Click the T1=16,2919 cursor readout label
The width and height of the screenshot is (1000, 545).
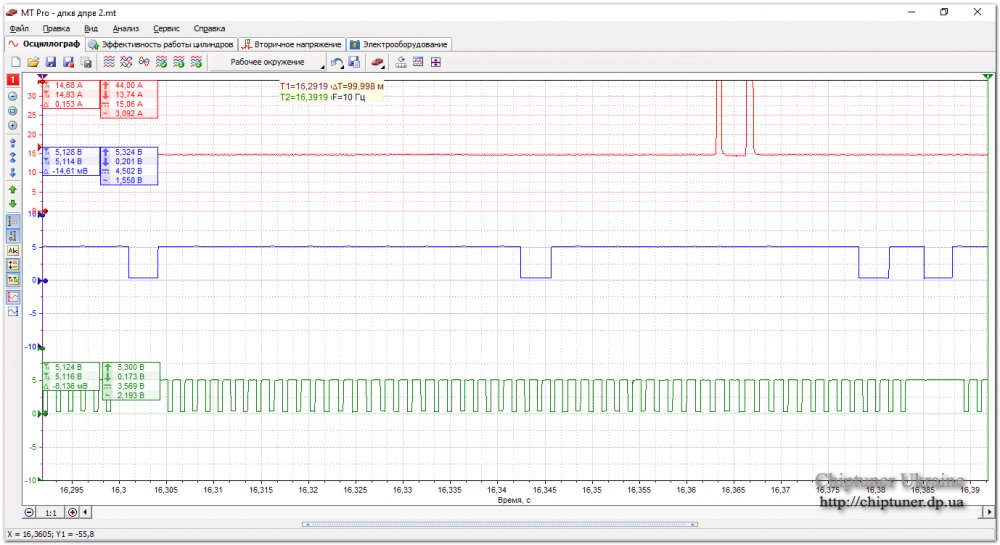[x=304, y=86]
